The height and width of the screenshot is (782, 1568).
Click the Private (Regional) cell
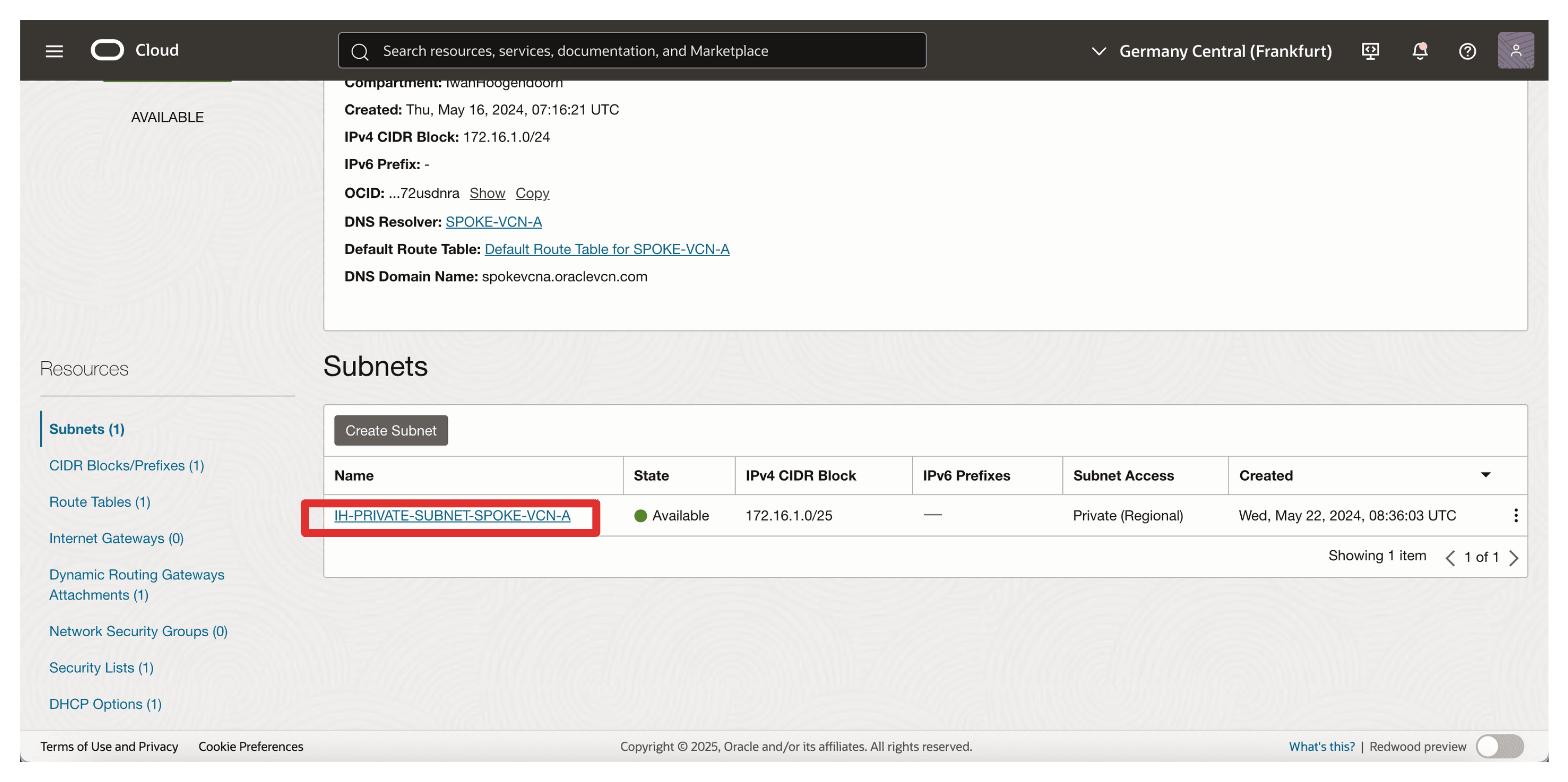pyautogui.click(x=1128, y=516)
